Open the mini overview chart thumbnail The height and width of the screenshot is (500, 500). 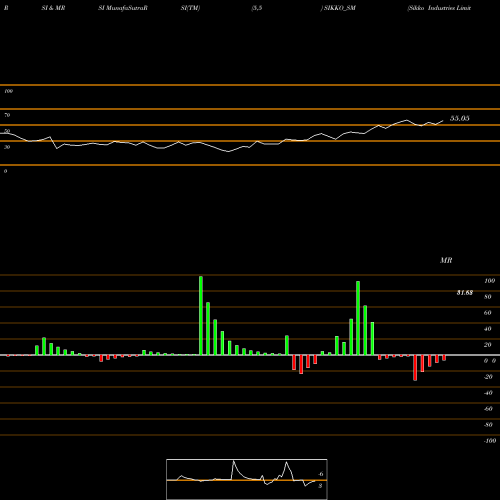(x=247, y=479)
